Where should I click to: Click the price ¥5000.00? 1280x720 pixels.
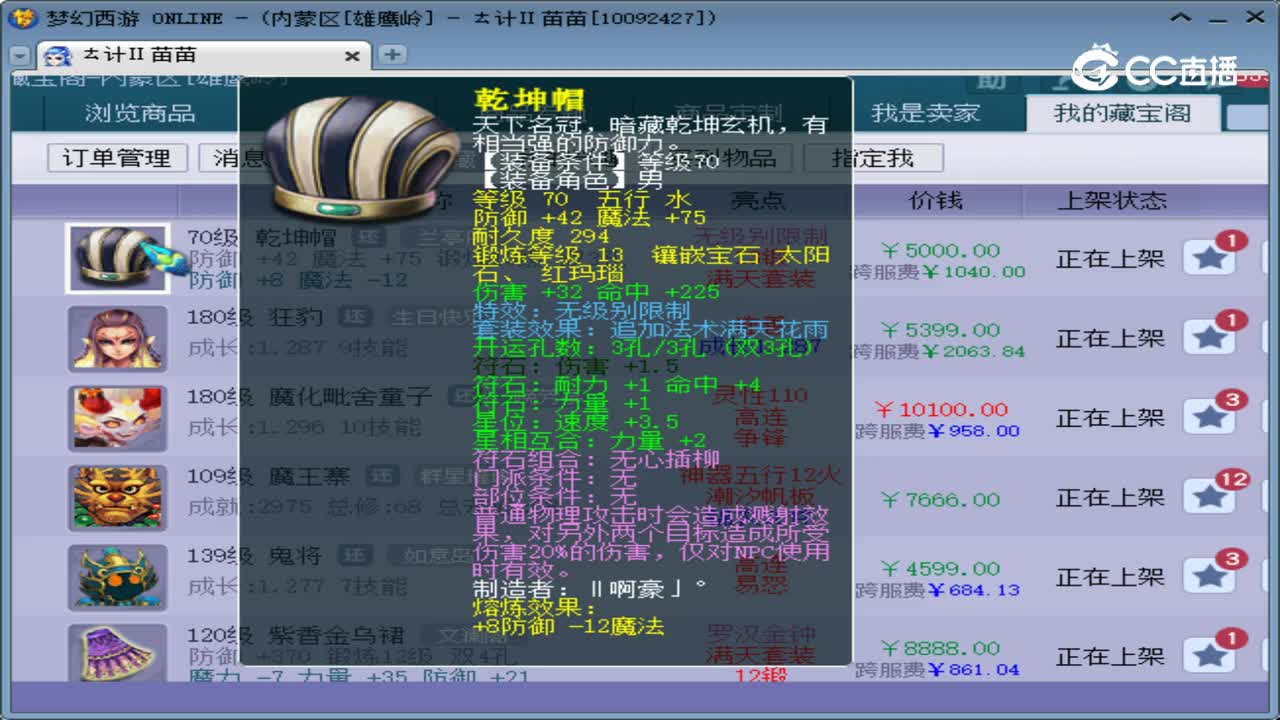pyautogui.click(x=941, y=250)
